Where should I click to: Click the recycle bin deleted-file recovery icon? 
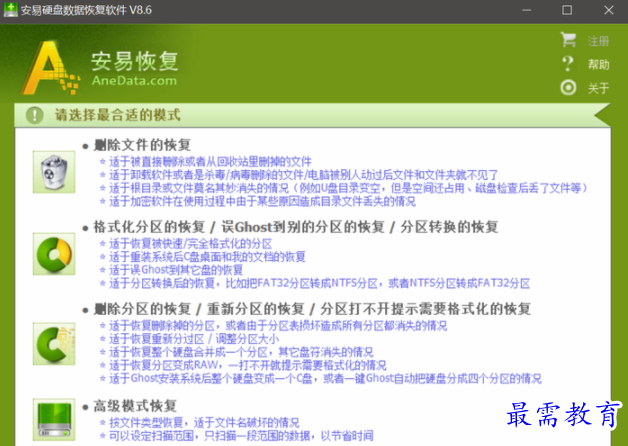point(54,172)
